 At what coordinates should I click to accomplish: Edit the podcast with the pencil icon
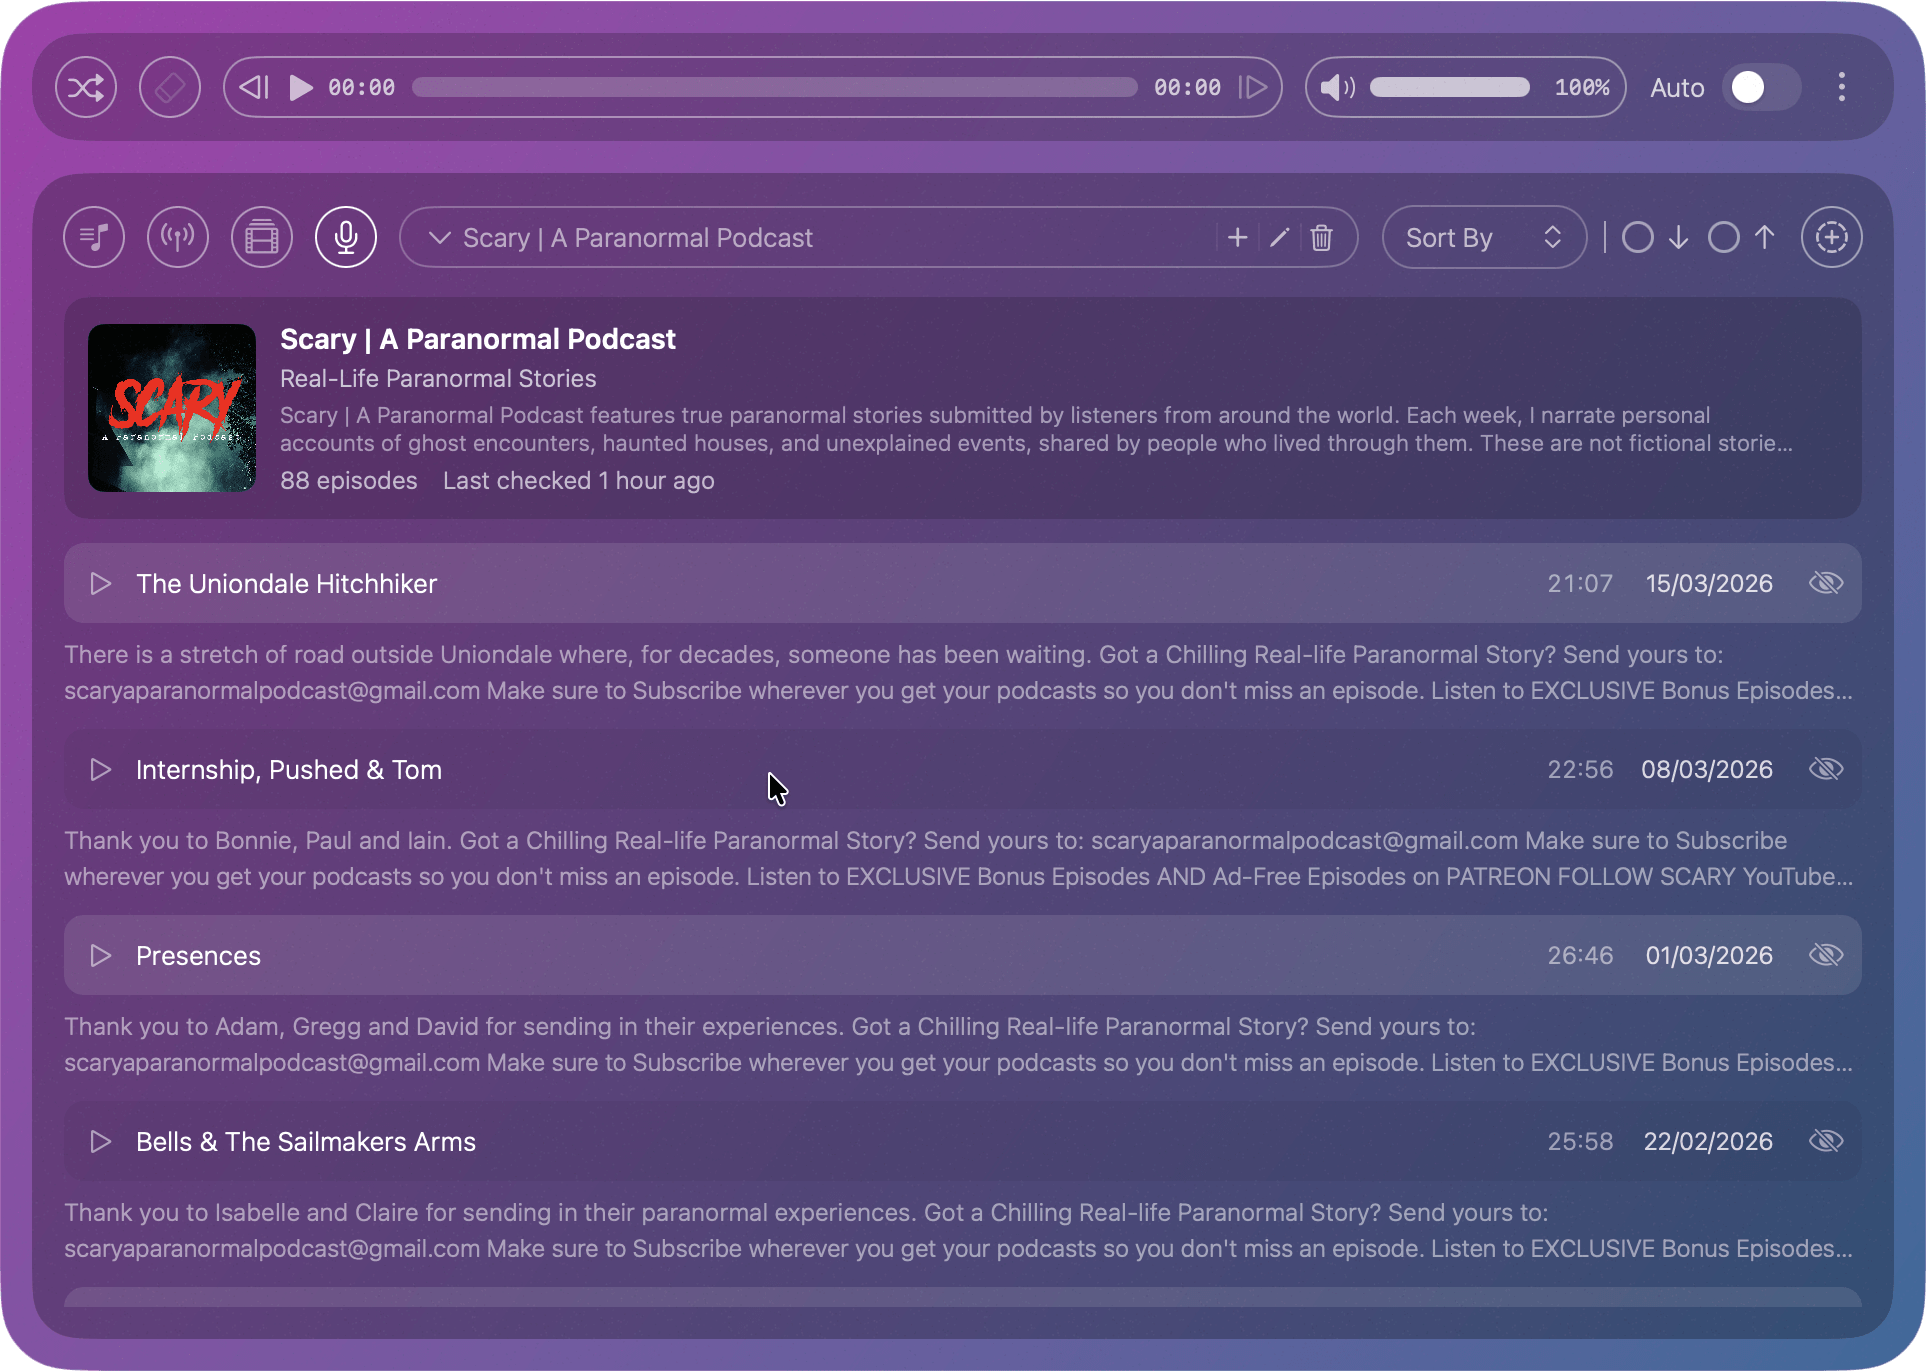(1279, 238)
